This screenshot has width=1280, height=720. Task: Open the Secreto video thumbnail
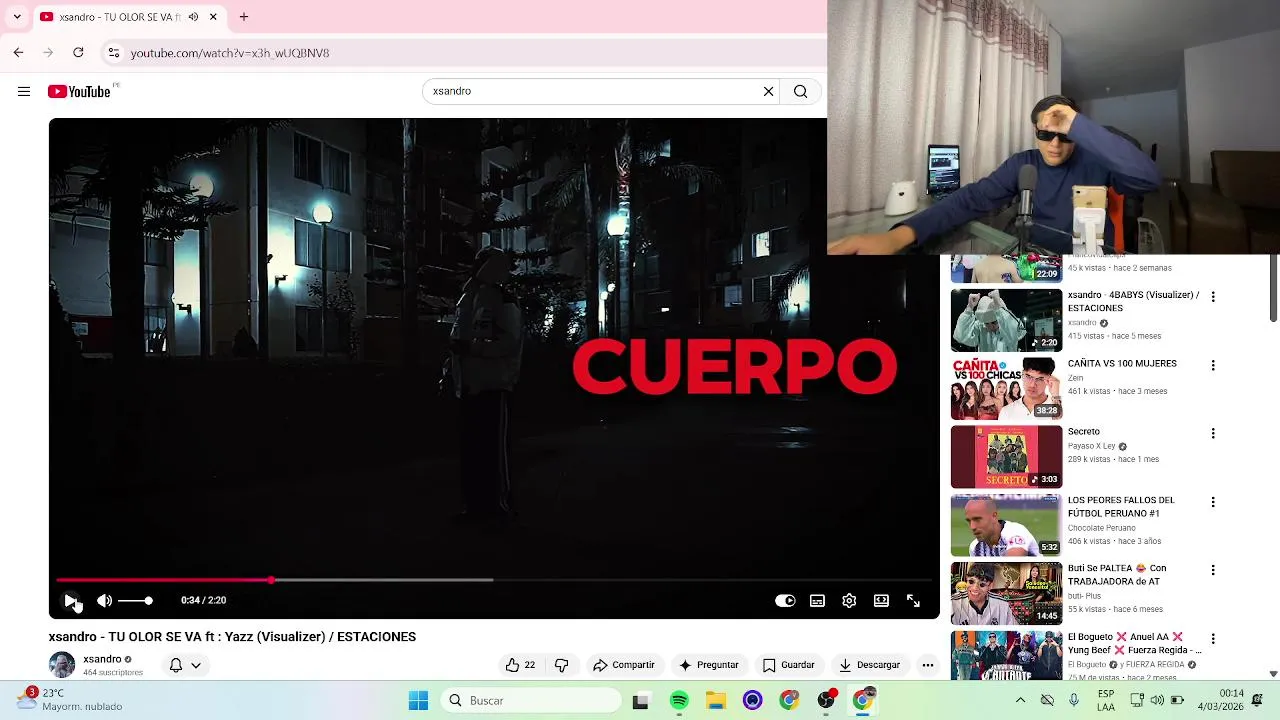1006,456
